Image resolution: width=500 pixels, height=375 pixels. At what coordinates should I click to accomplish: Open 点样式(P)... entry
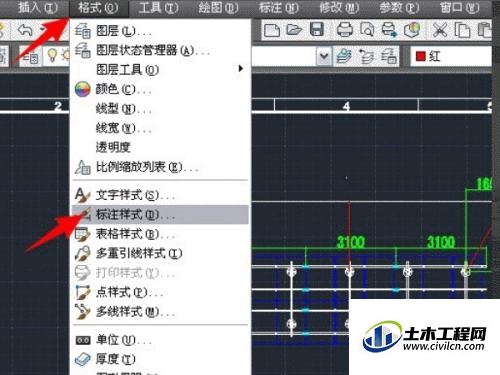(160, 292)
